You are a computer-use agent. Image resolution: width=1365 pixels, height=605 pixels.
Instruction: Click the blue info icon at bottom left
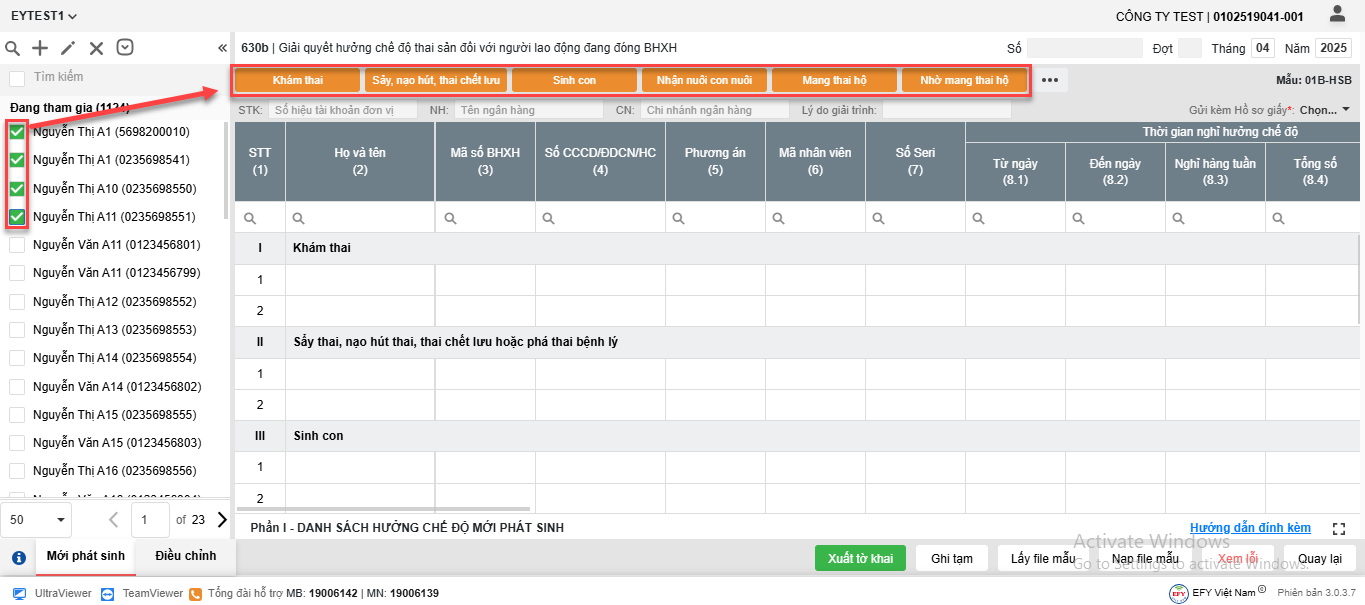click(18, 558)
